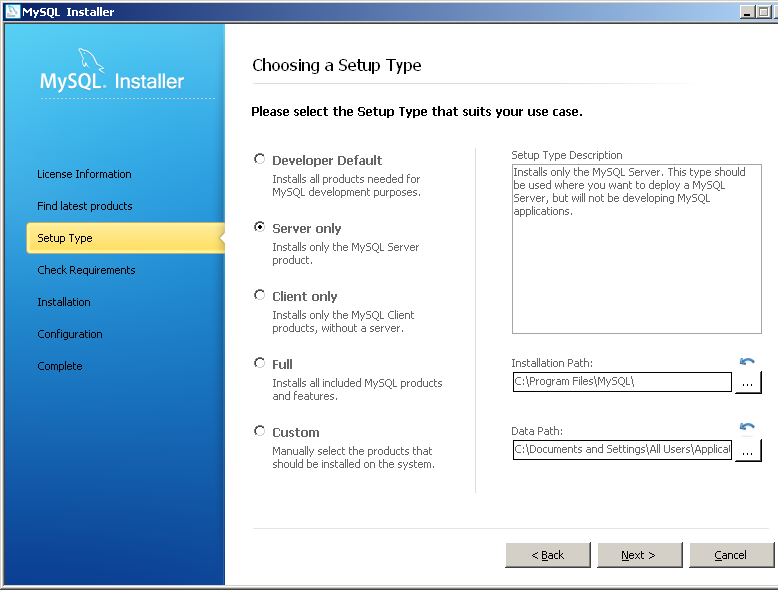Click the MySQL dolphin logo
This screenshot has width=778, height=590.
[x=91, y=60]
